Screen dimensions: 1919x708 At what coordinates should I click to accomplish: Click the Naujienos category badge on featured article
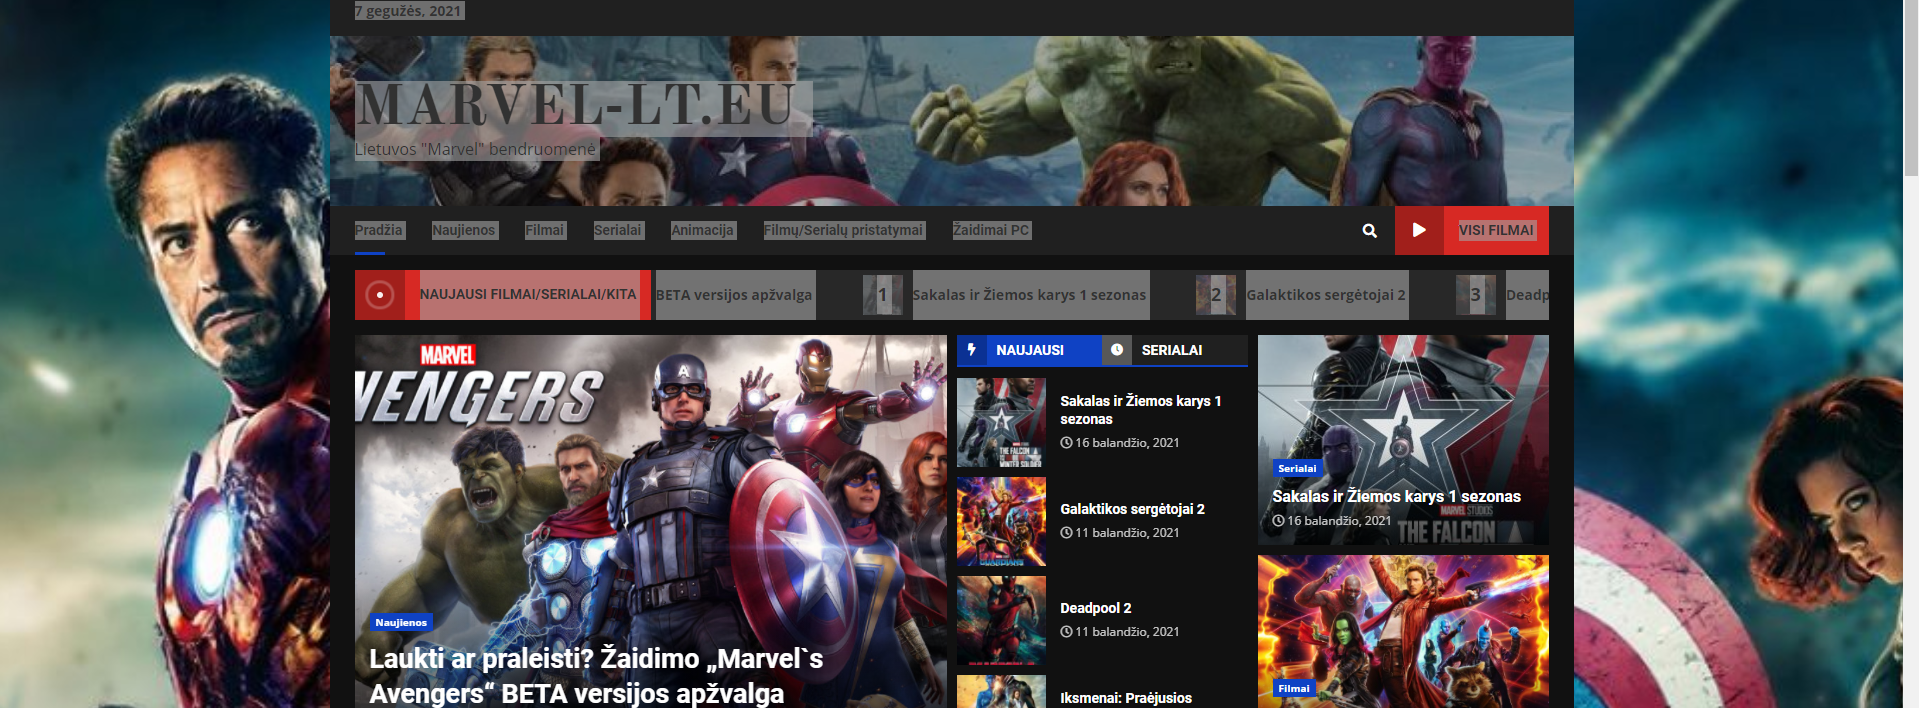click(x=401, y=622)
